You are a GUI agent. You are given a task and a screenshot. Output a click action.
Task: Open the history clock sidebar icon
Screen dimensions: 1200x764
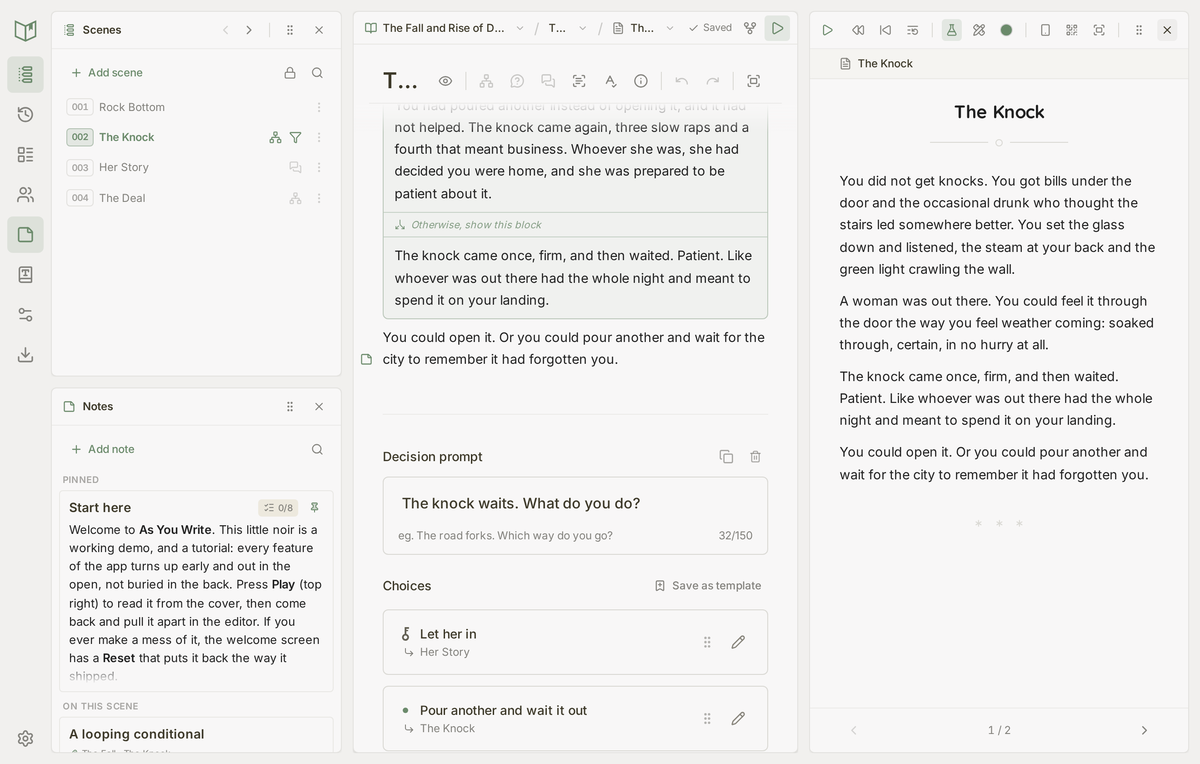25,114
